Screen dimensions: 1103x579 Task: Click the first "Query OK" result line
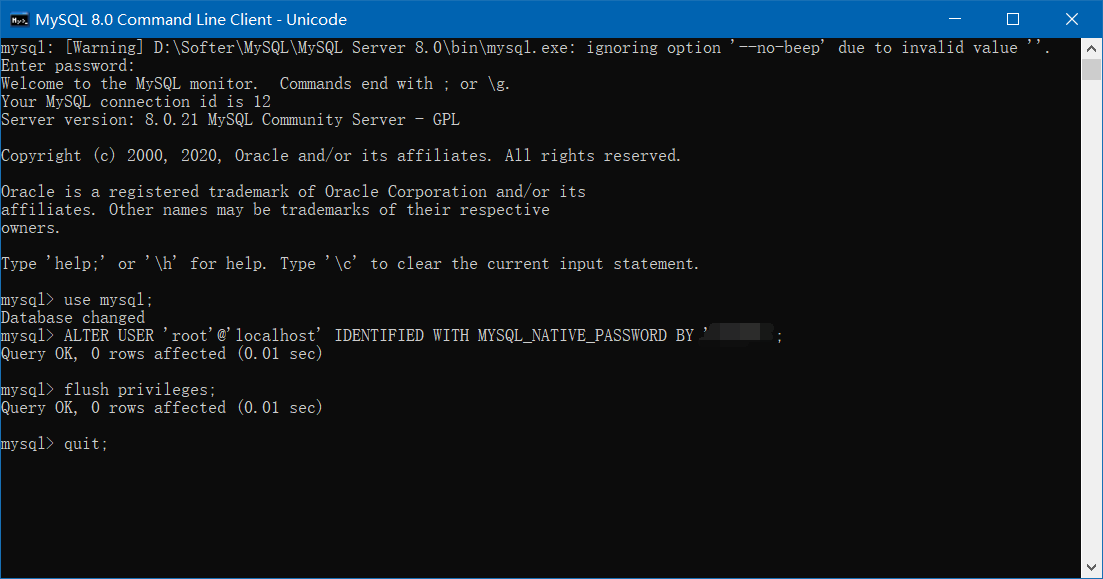pos(161,353)
